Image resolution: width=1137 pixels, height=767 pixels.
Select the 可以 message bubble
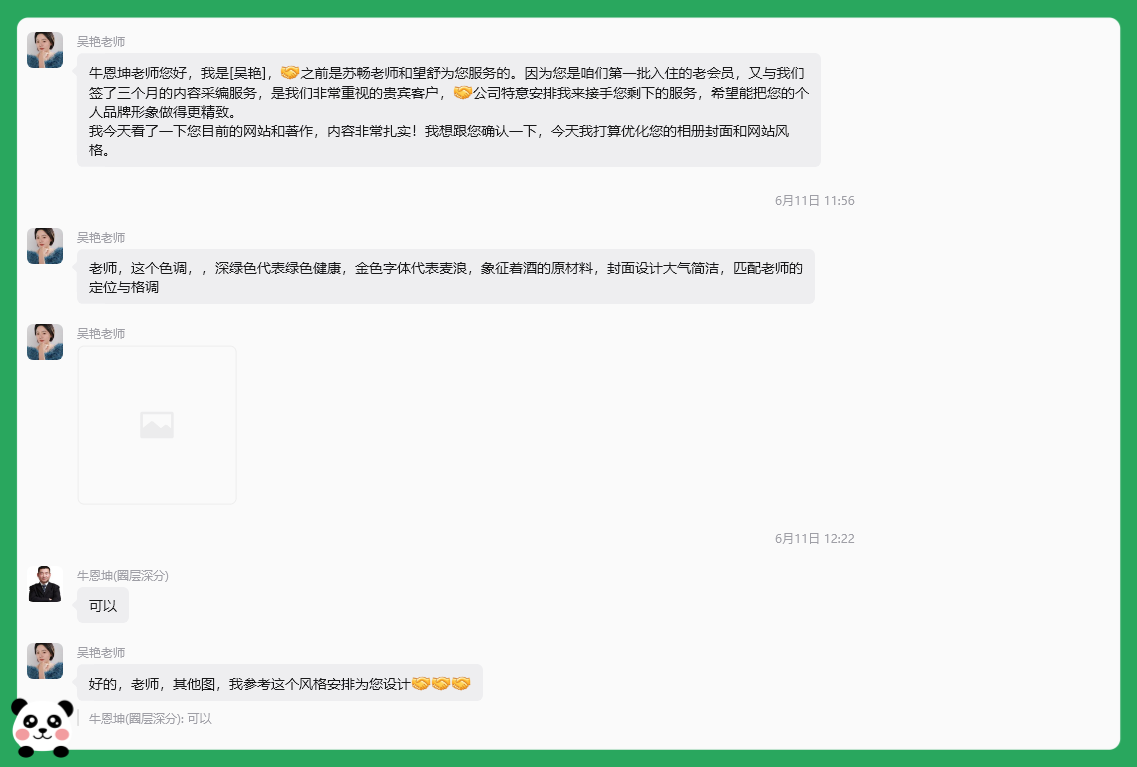[103, 605]
